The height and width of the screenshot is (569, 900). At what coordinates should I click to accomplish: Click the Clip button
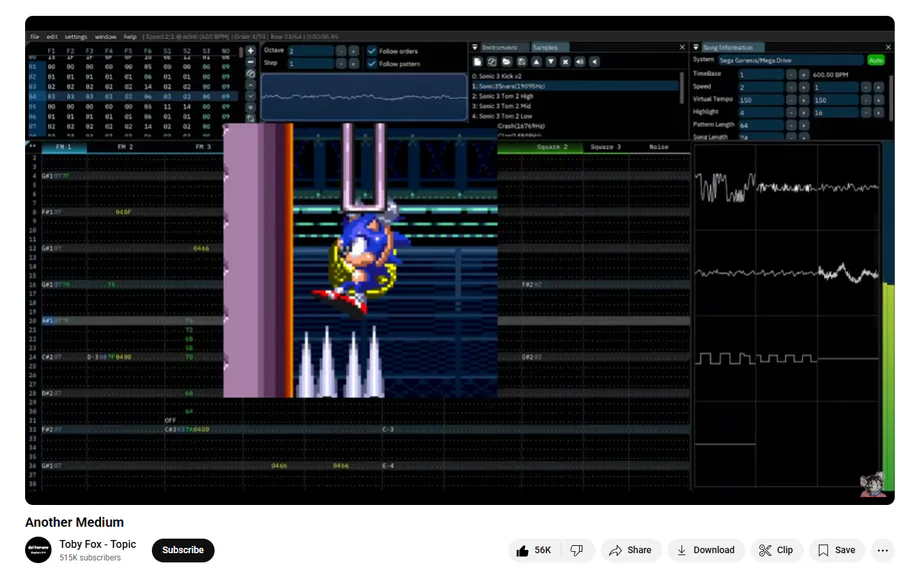coord(776,550)
